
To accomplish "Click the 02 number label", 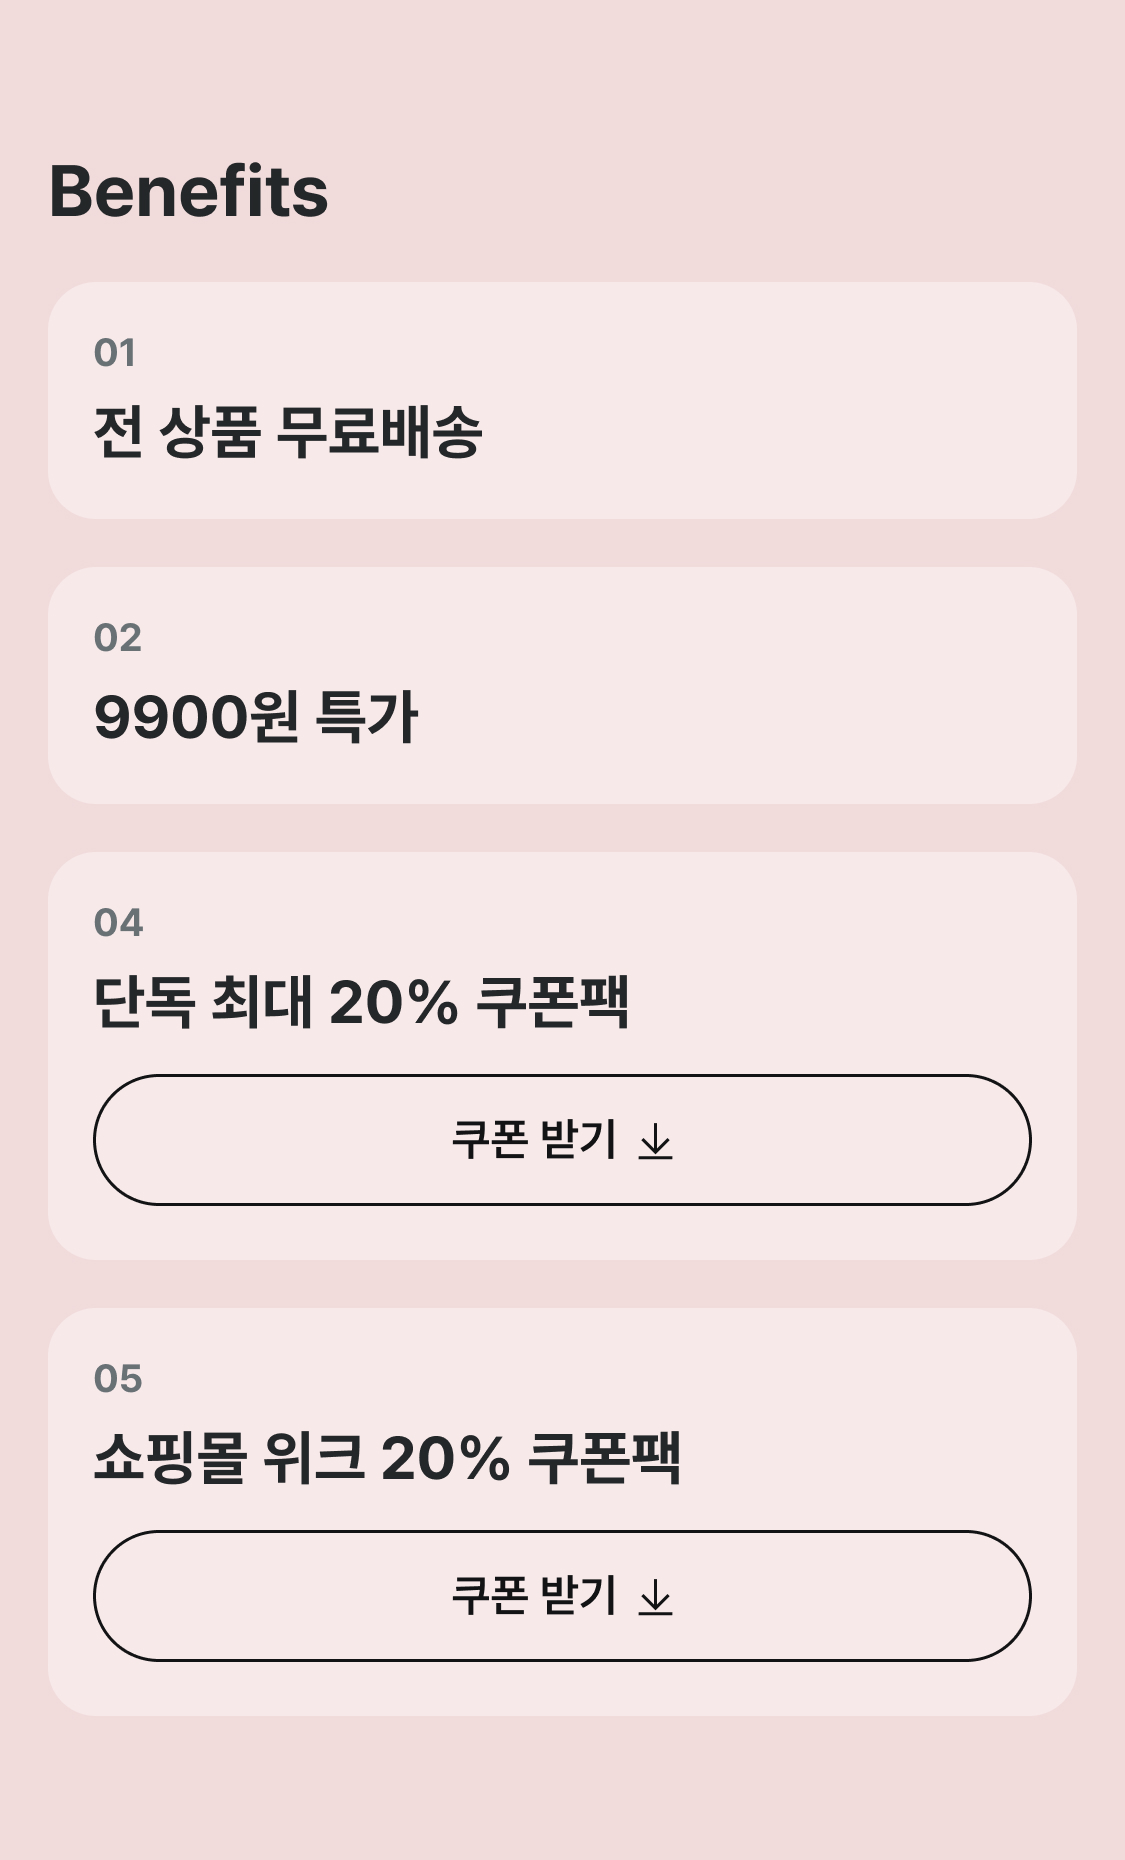I will pyautogui.click(x=118, y=638).
